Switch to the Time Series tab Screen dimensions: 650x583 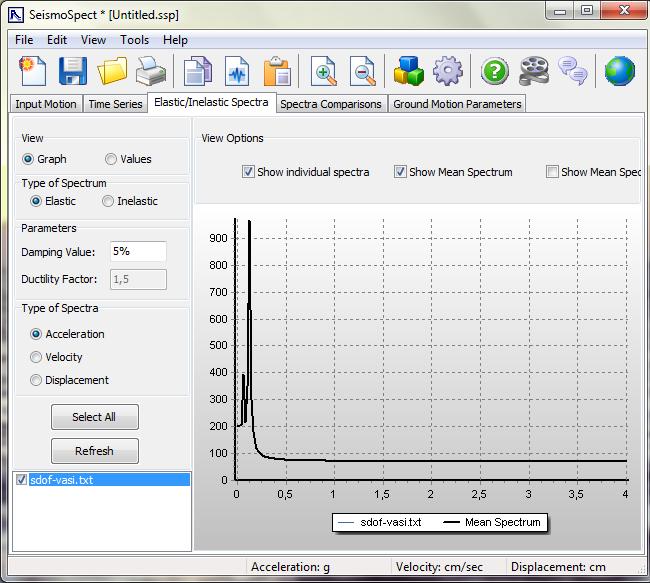point(115,104)
